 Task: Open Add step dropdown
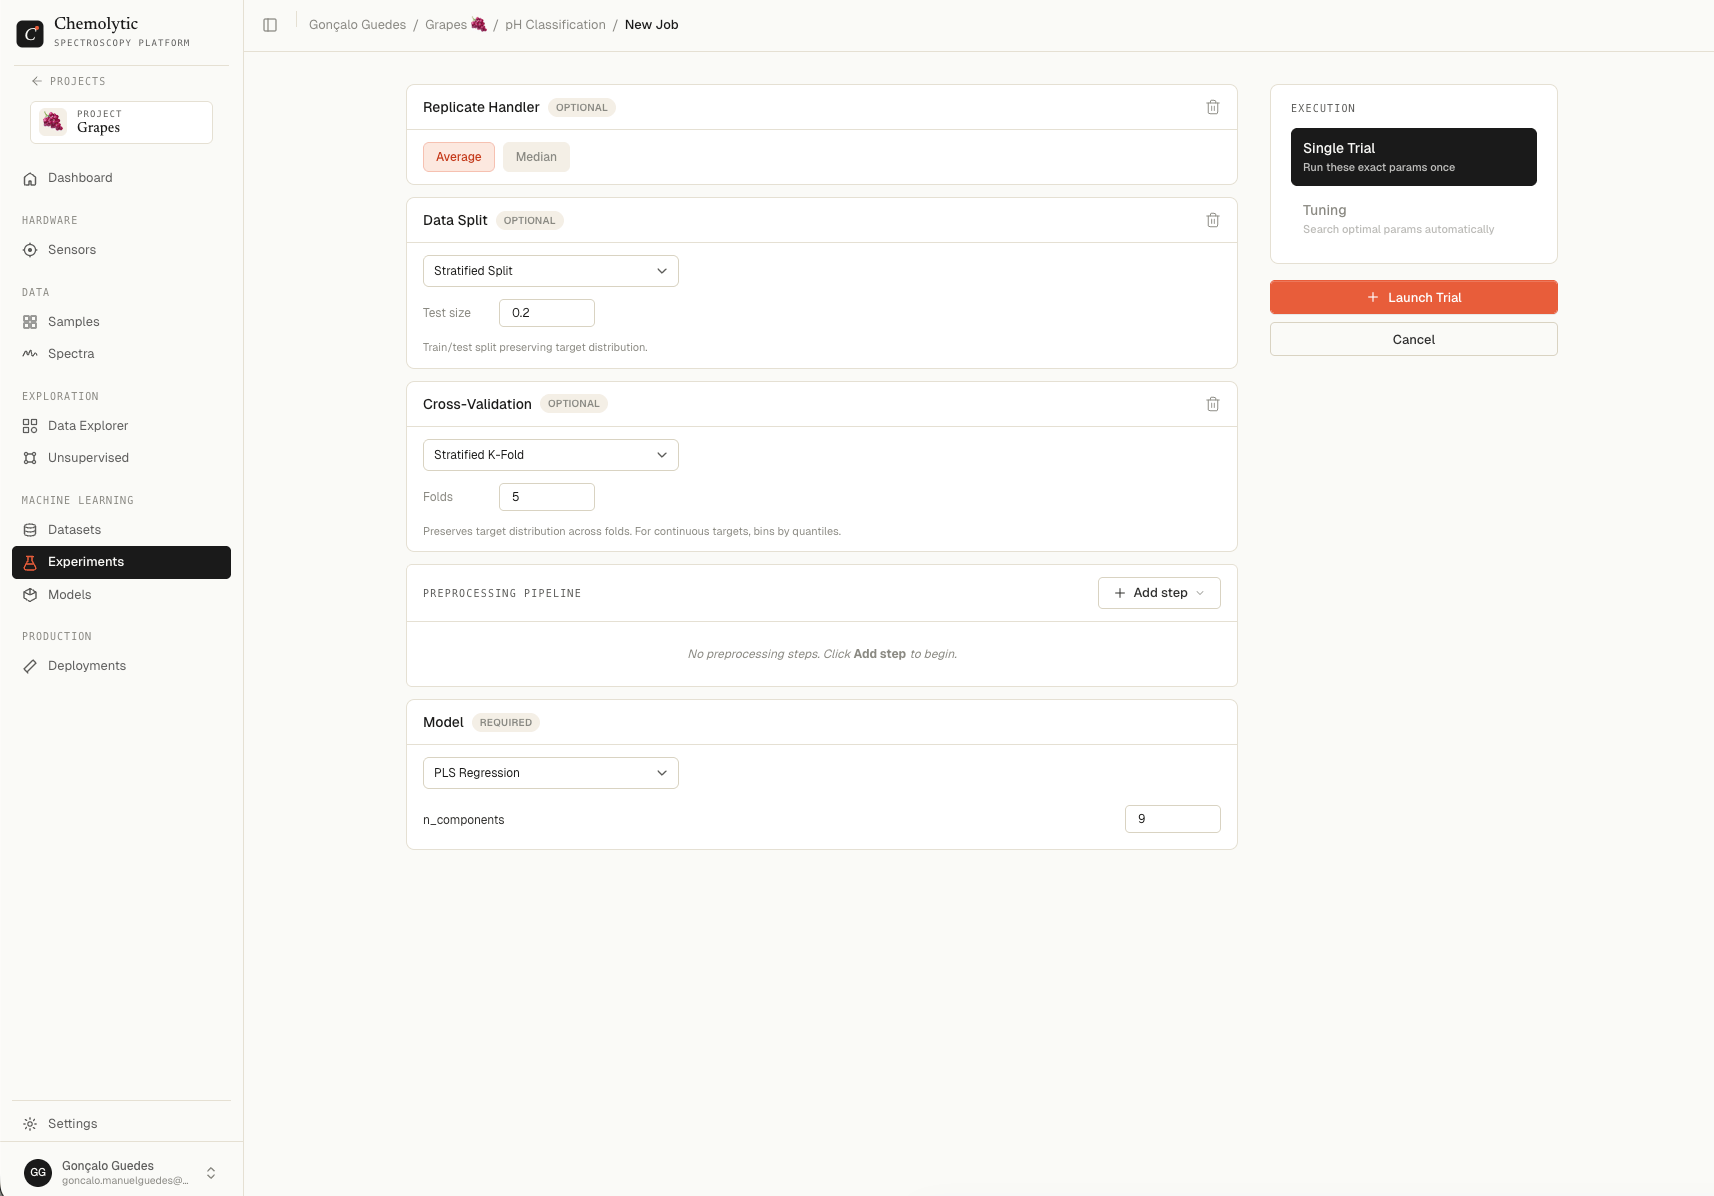tap(1159, 593)
